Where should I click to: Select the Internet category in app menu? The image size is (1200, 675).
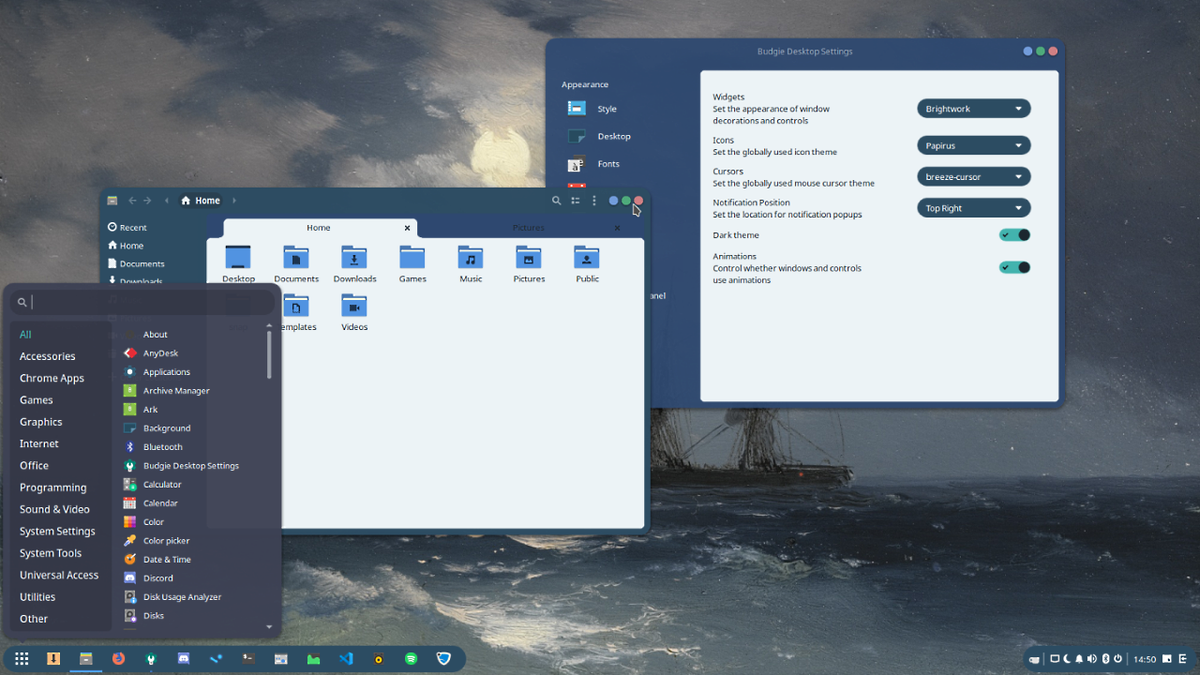[39, 443]
